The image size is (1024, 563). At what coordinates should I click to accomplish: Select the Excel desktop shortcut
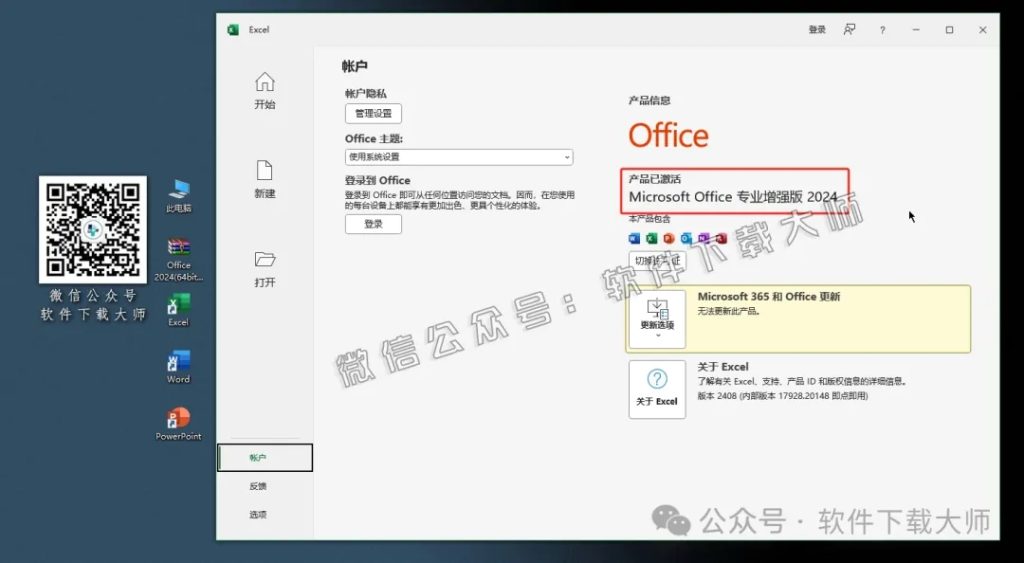coord(178,310)
